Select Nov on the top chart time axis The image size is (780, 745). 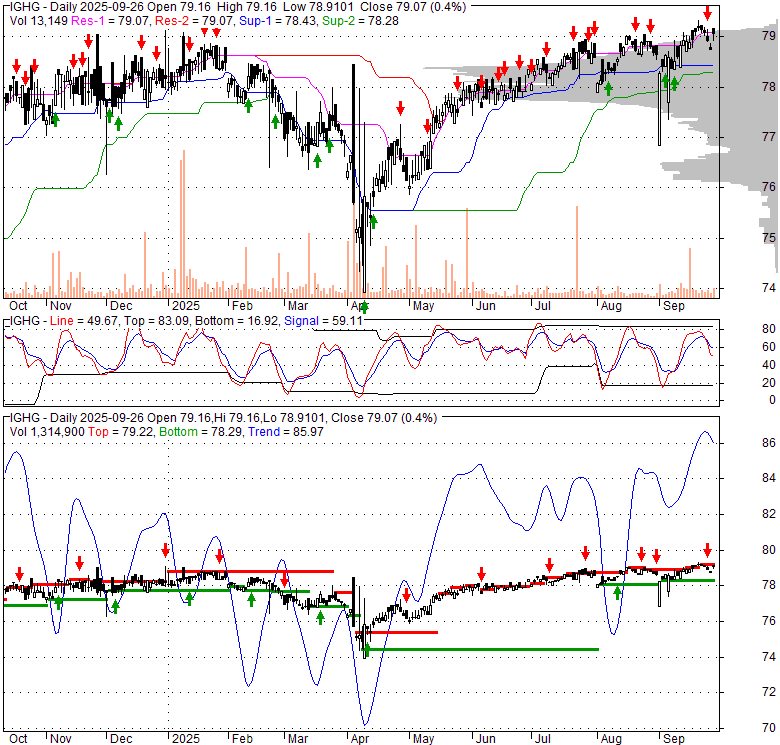[61, 306]
